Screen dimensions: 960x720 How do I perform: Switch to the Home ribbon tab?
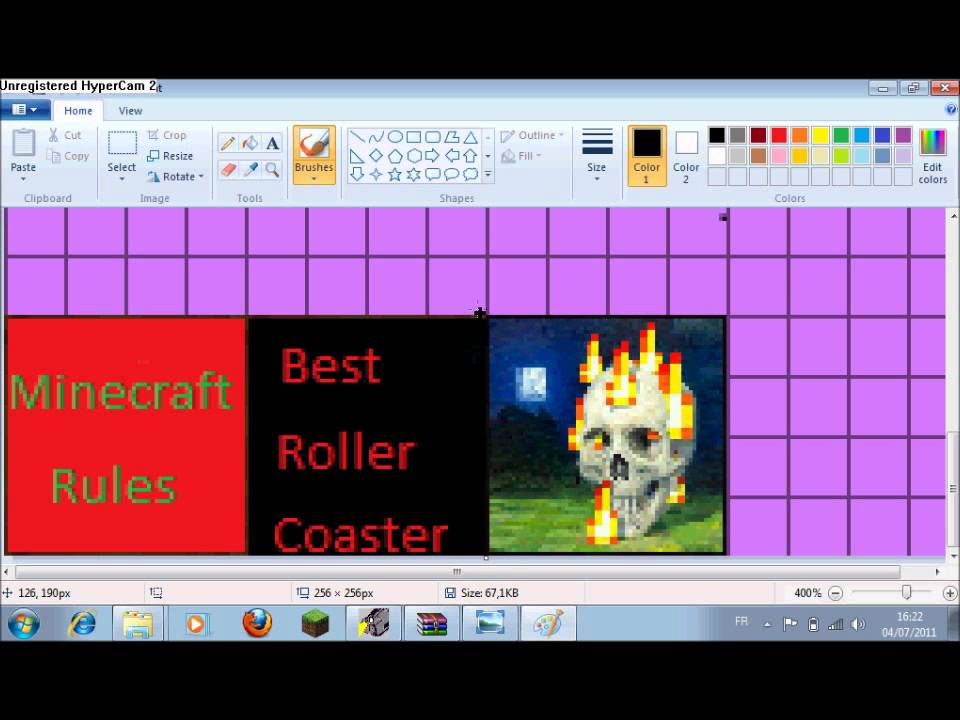pyautogui.click(x=78, y=111)
